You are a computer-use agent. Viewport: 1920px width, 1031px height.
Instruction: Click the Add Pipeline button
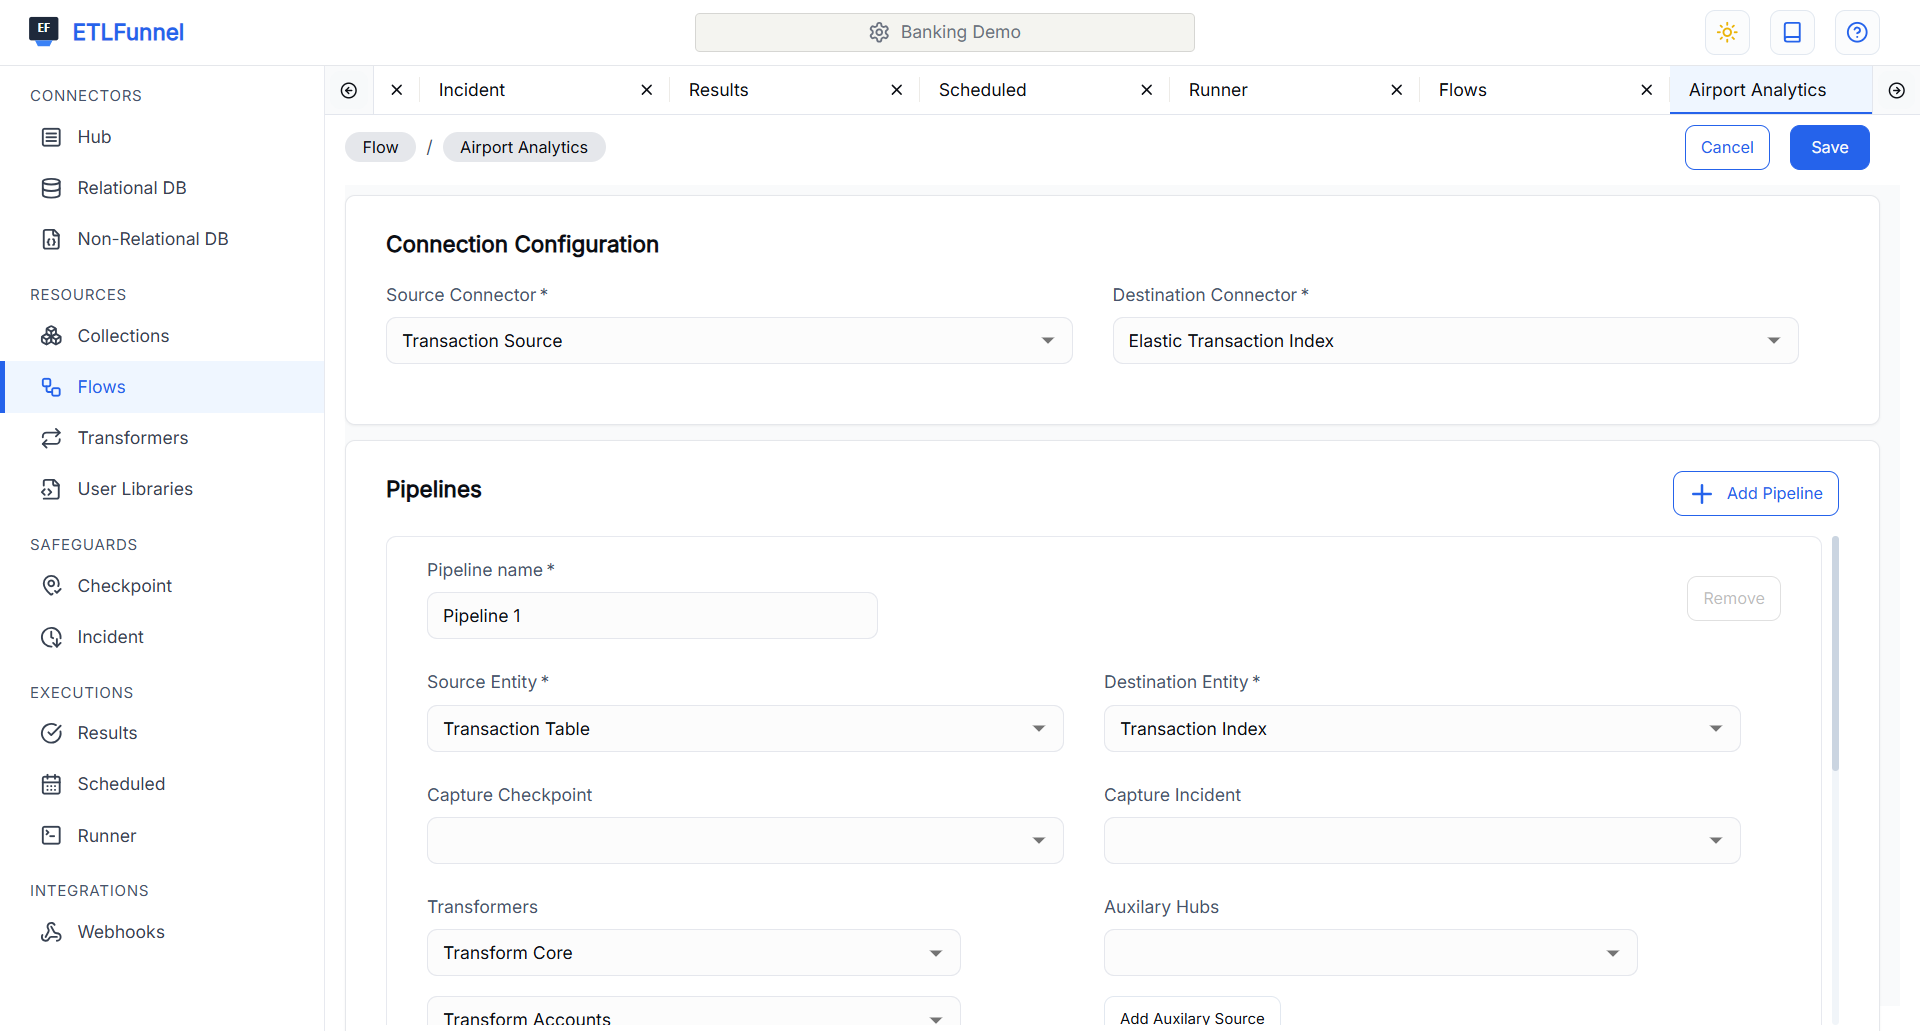1755,494
